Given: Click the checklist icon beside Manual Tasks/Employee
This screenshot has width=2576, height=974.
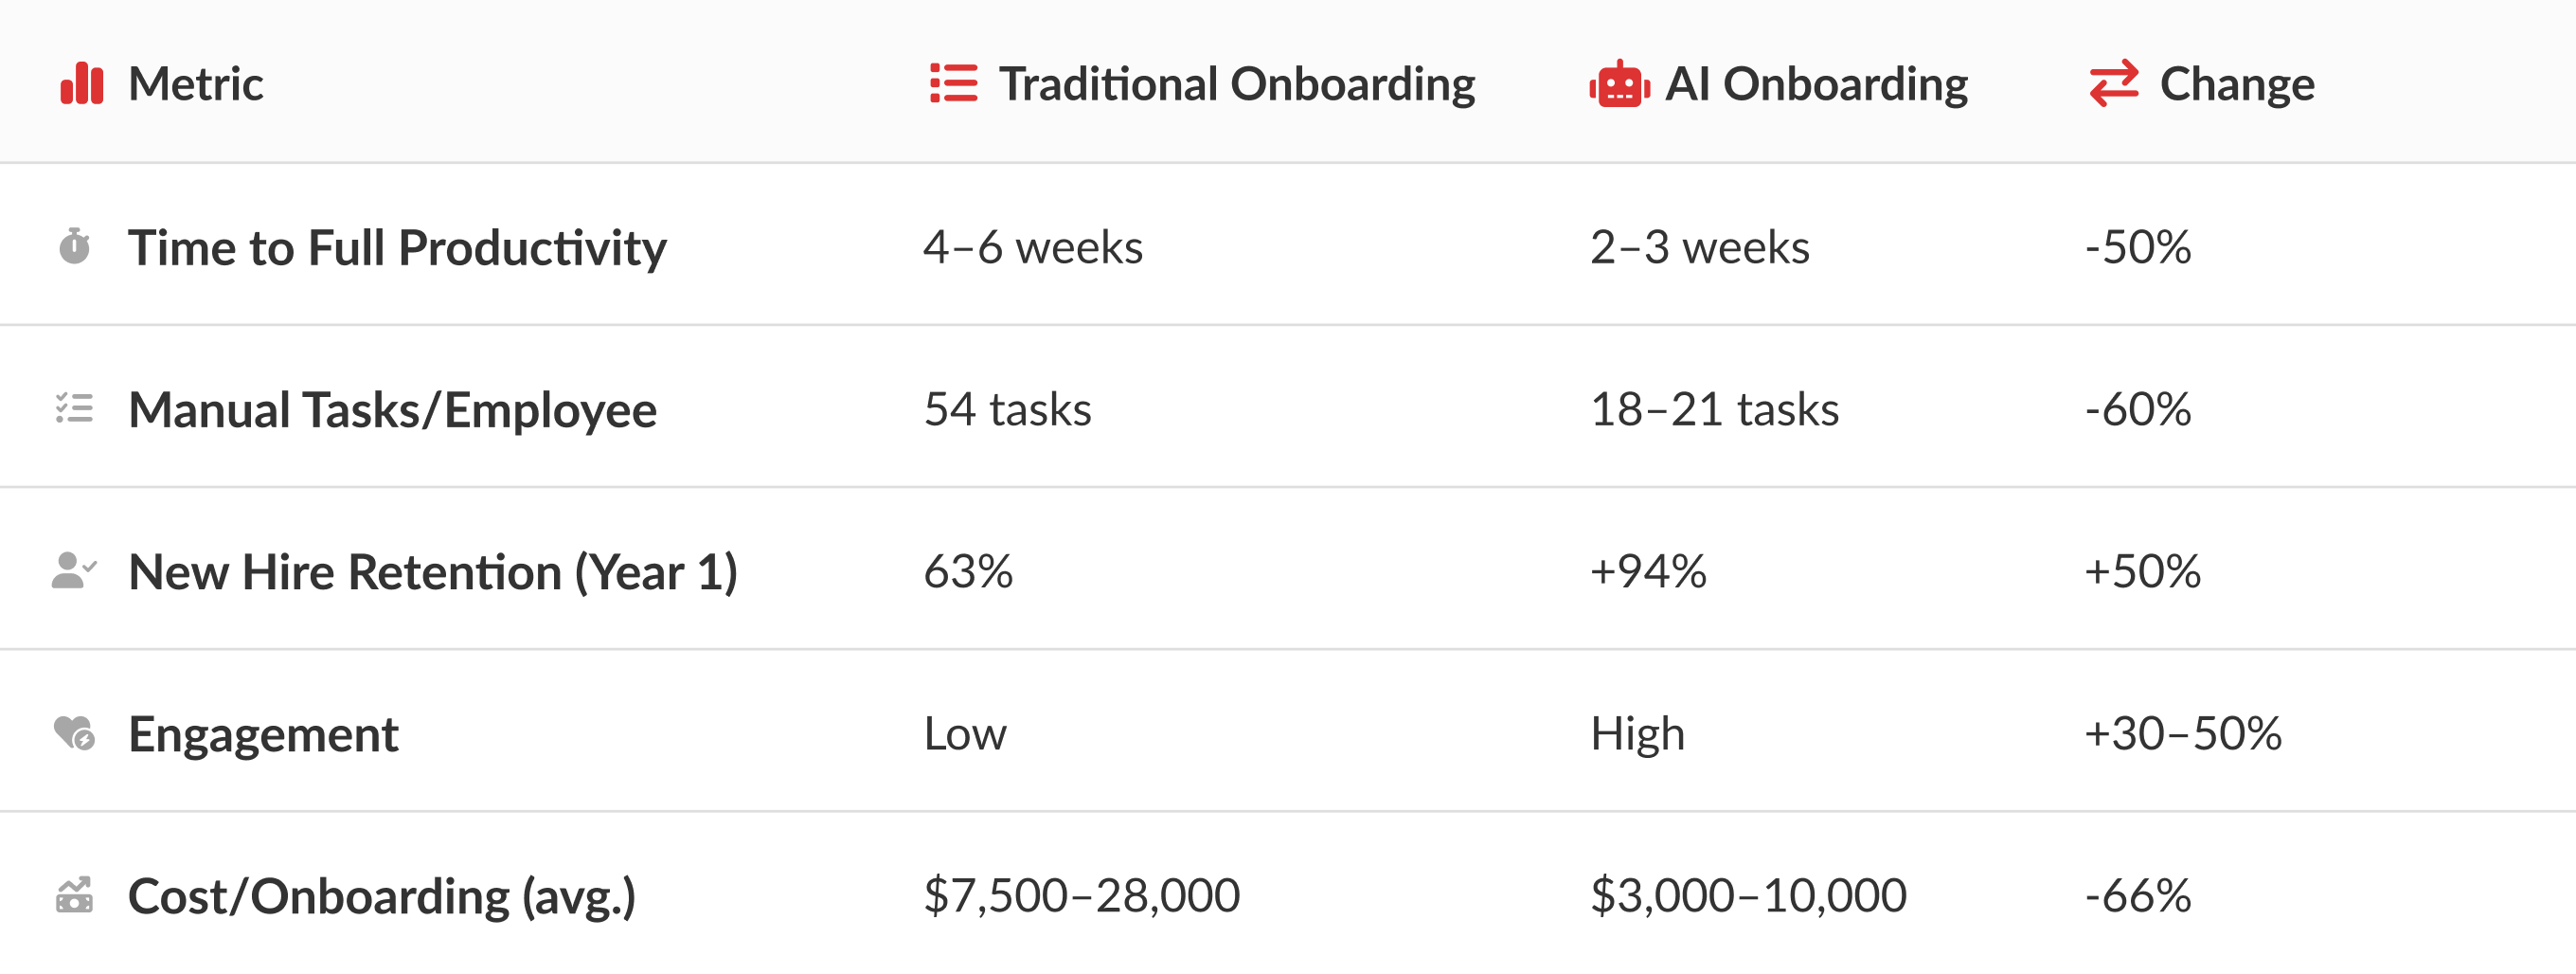Looking at the screenshot, I should [74, 408].
